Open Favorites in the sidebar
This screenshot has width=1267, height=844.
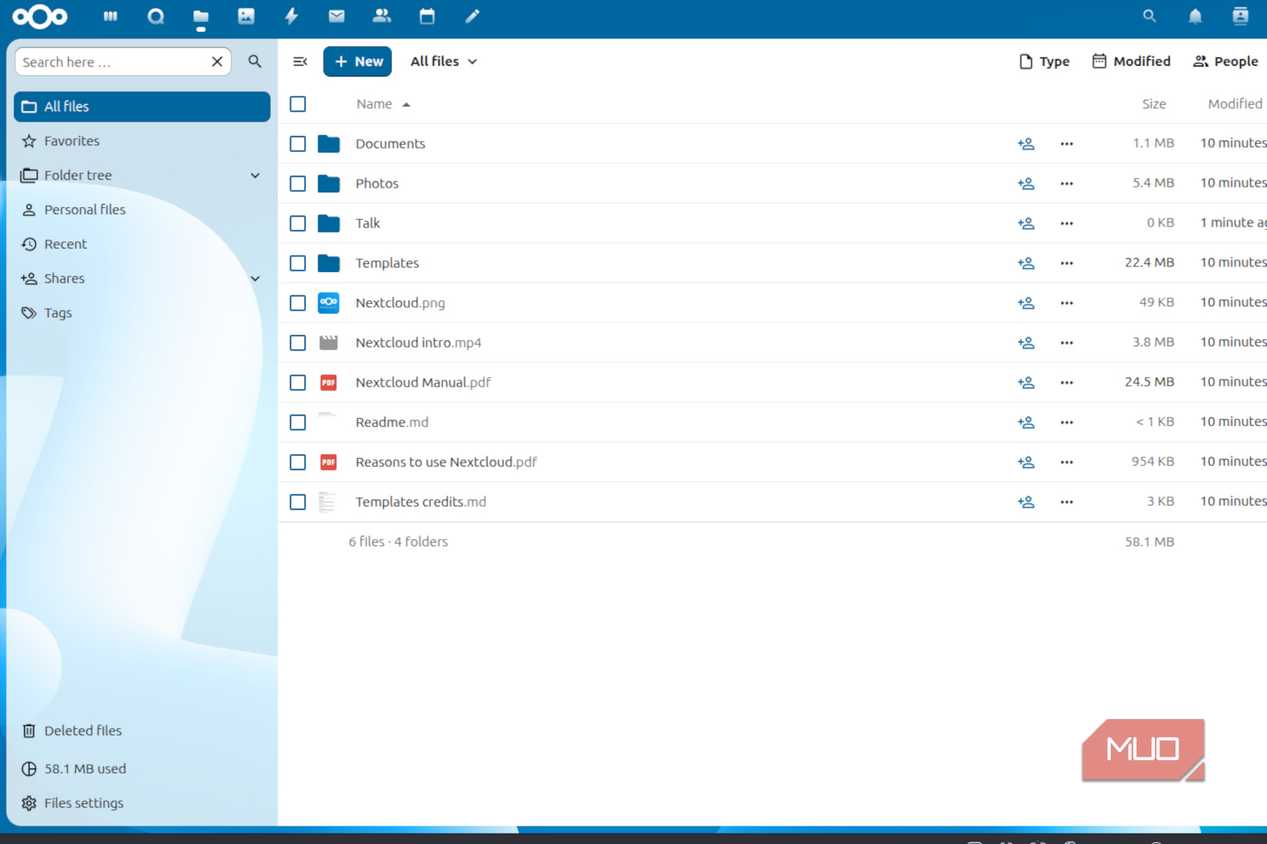142,141
